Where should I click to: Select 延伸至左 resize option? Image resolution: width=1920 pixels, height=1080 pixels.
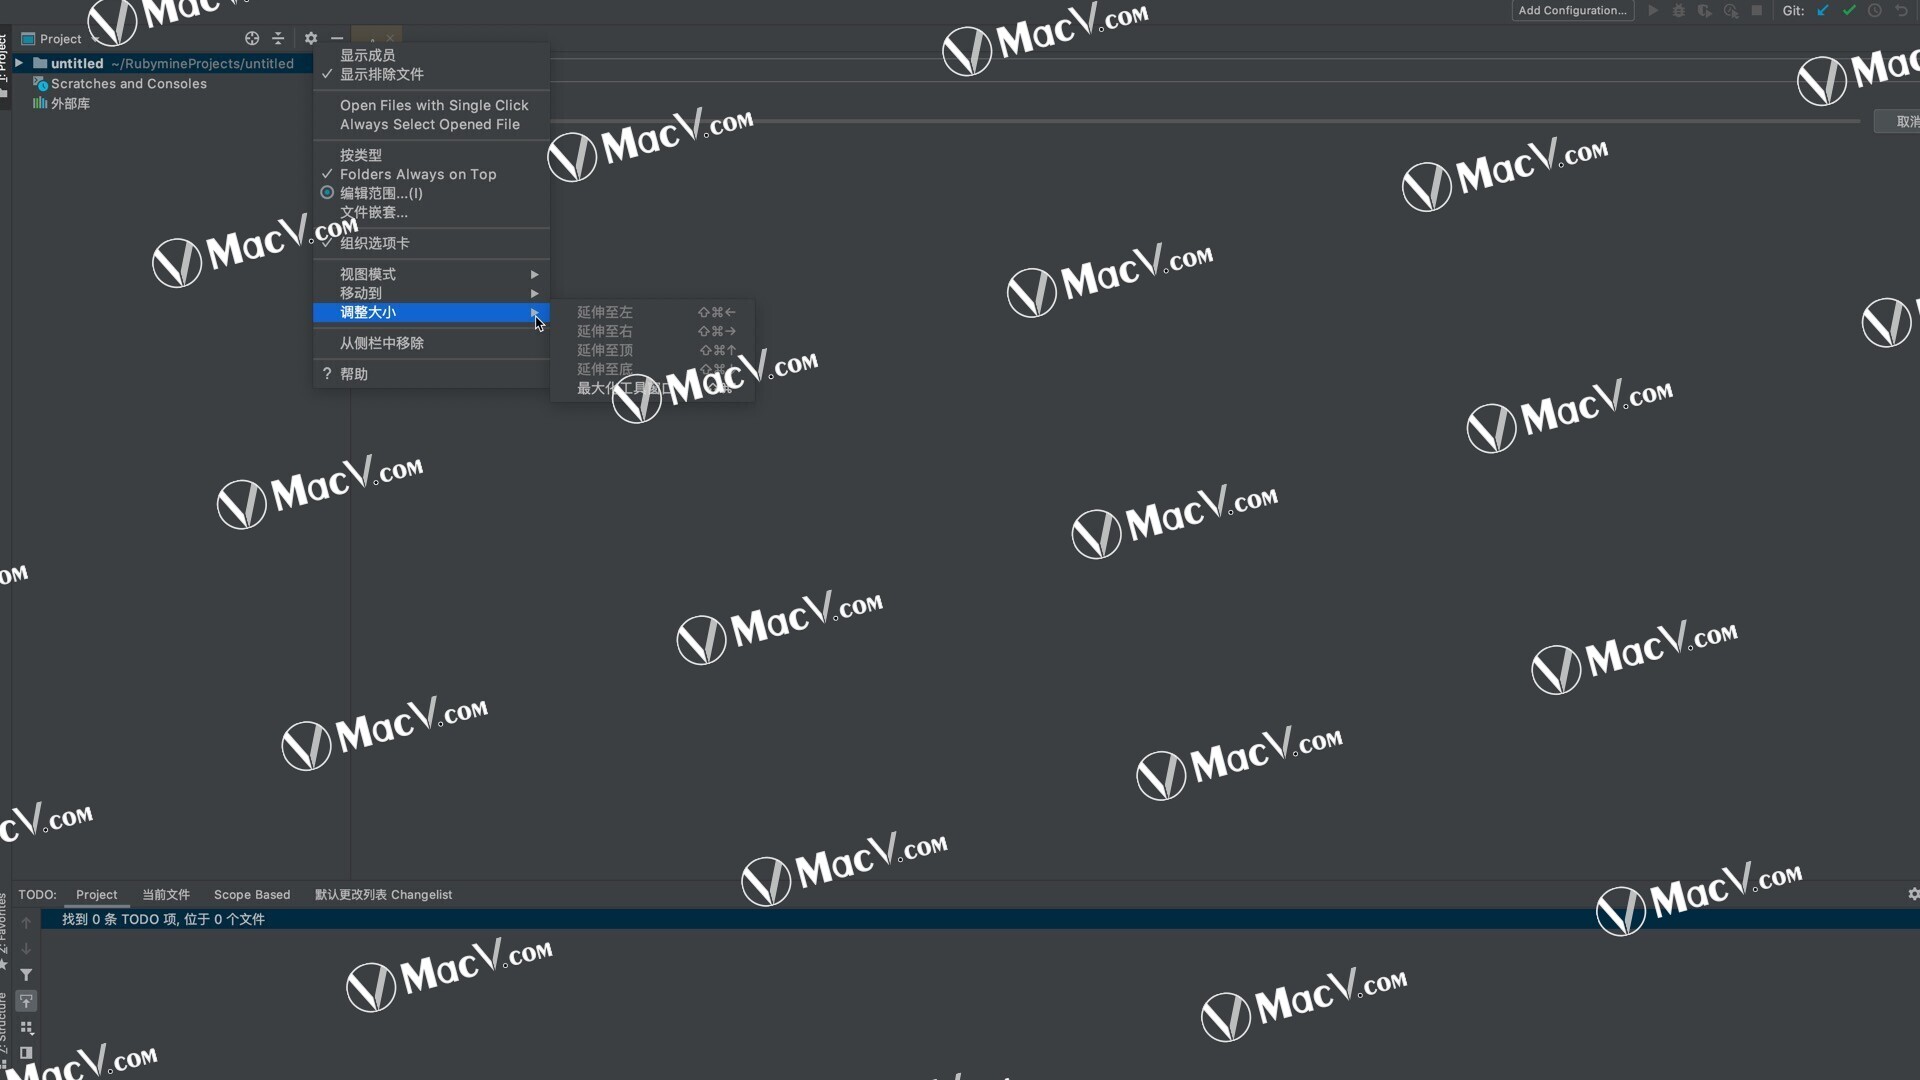[605, 311]
